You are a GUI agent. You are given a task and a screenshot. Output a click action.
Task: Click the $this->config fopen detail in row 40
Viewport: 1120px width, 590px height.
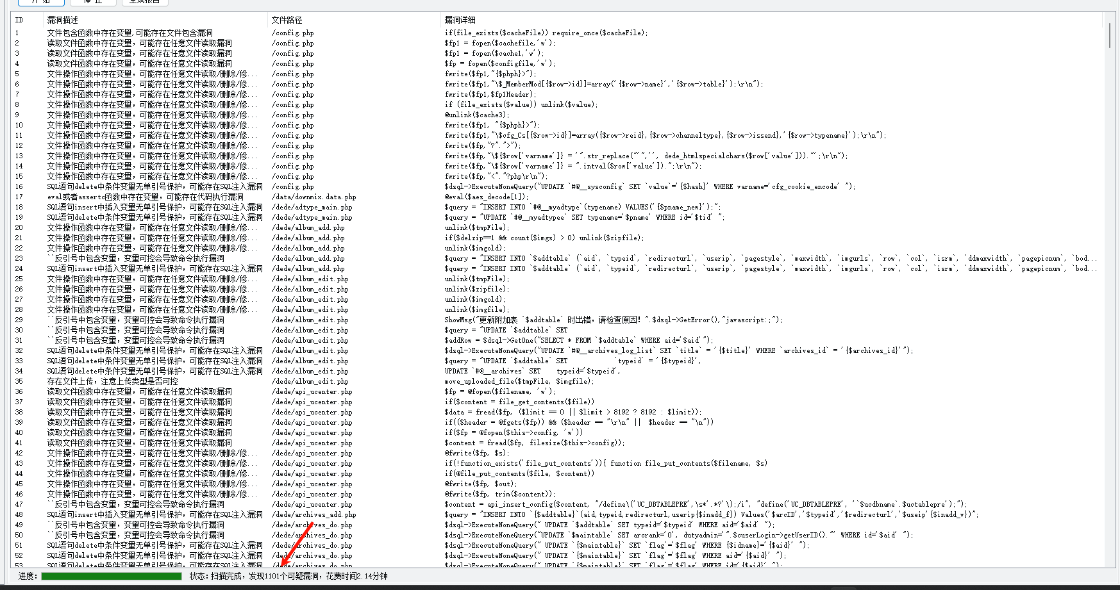click(514, 432)
